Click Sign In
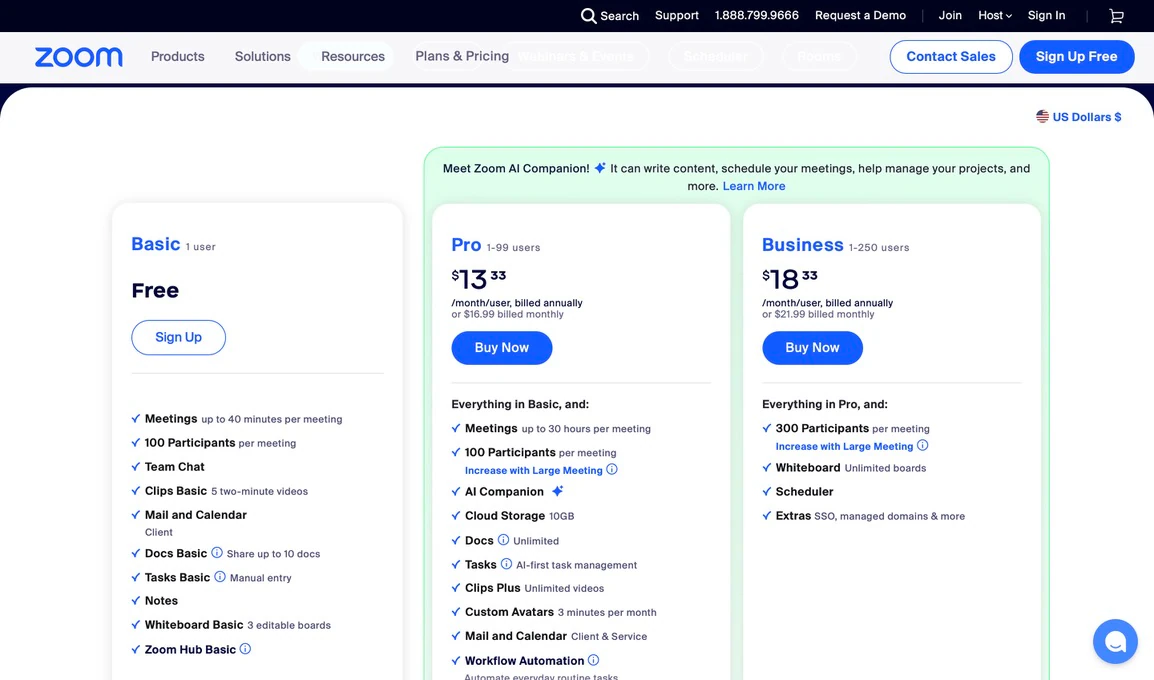 click(1047, 15)
